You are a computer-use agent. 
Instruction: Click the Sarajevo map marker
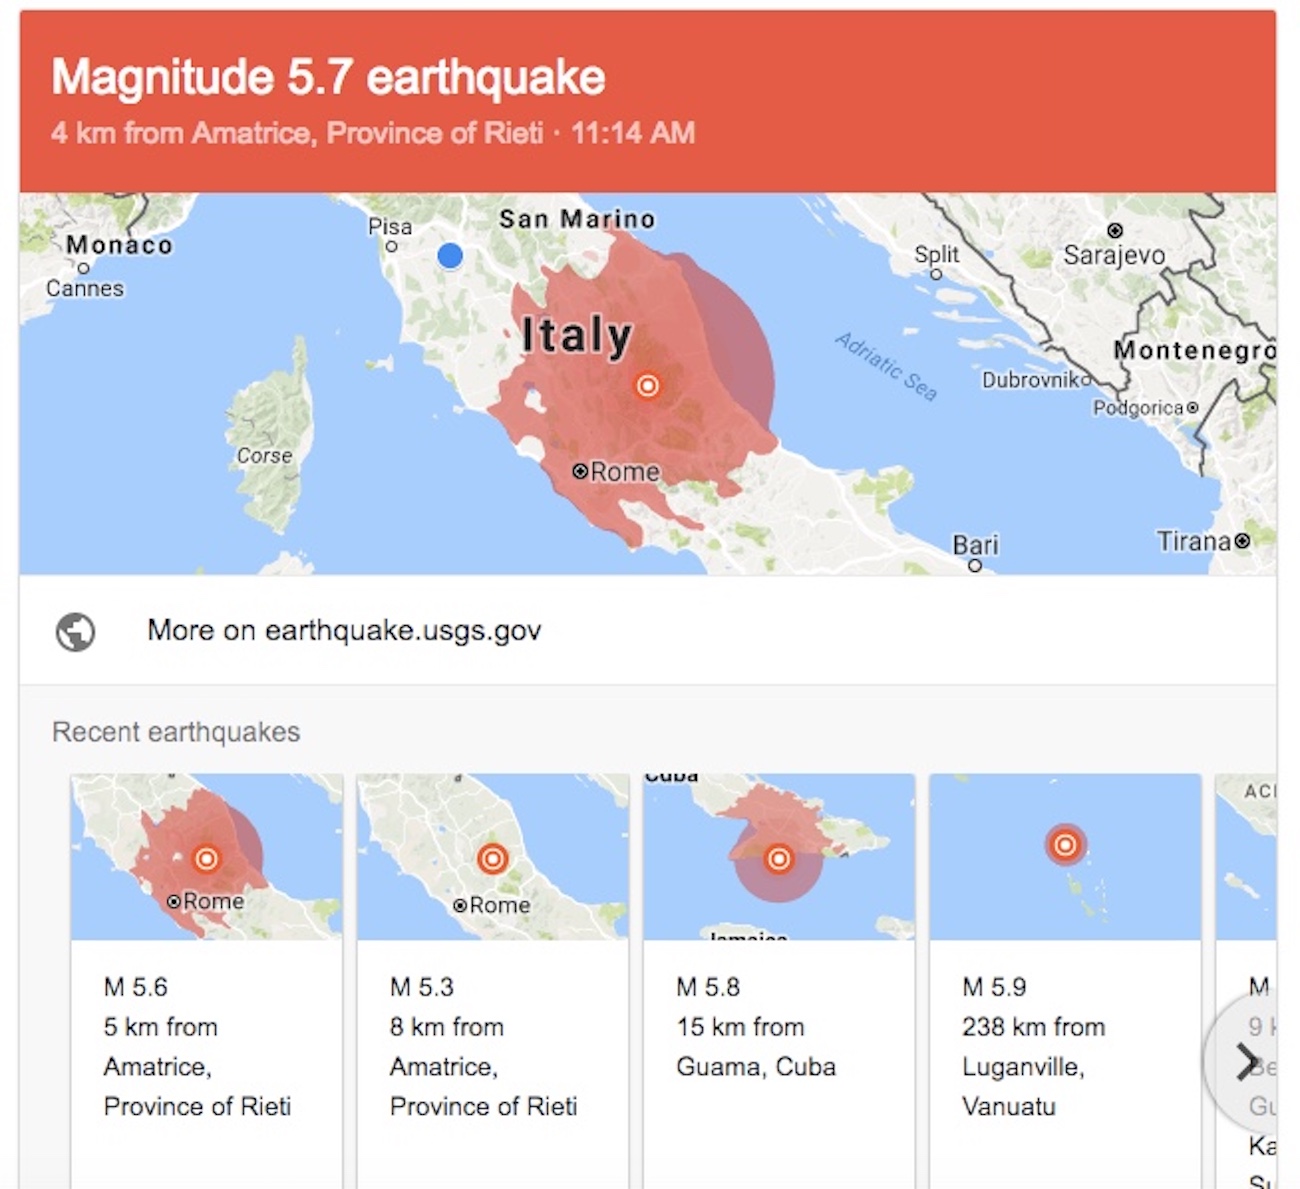(x=1115, y=229)
